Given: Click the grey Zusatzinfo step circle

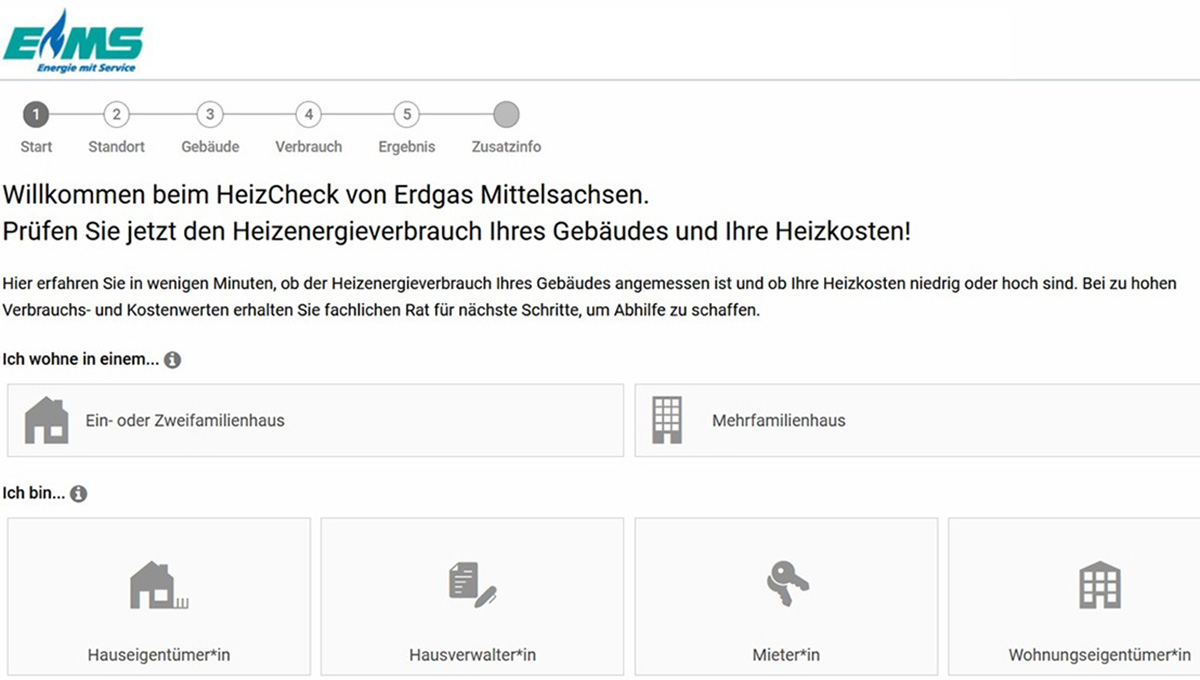Looking at the screenshot, I should click(x=506, y=114).
